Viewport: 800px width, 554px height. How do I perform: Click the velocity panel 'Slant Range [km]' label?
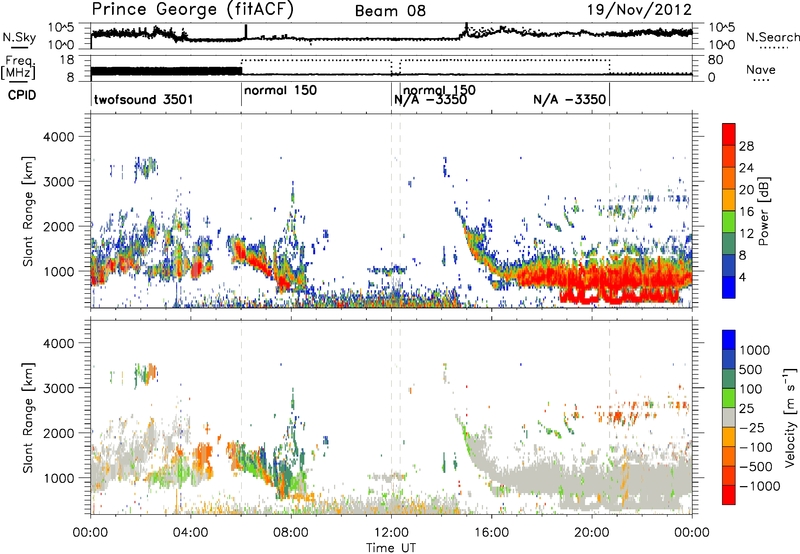point(28,418)
